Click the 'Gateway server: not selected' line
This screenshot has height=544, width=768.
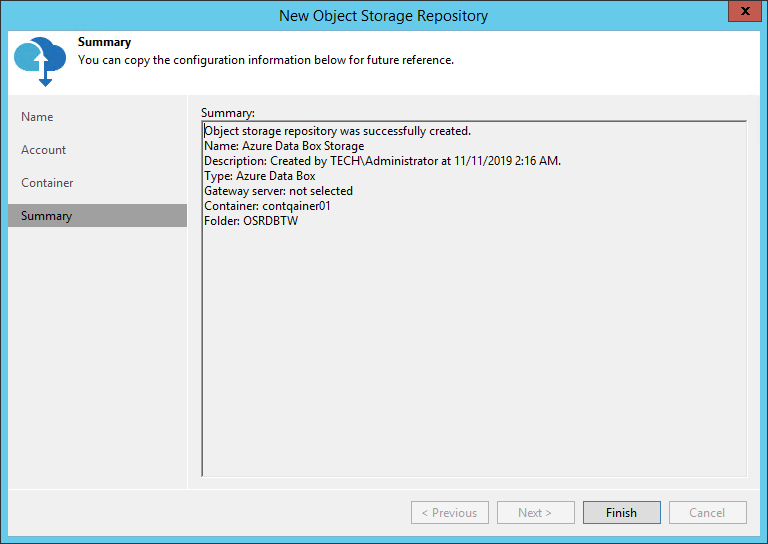pyautogui.click(x=278, y=191)
